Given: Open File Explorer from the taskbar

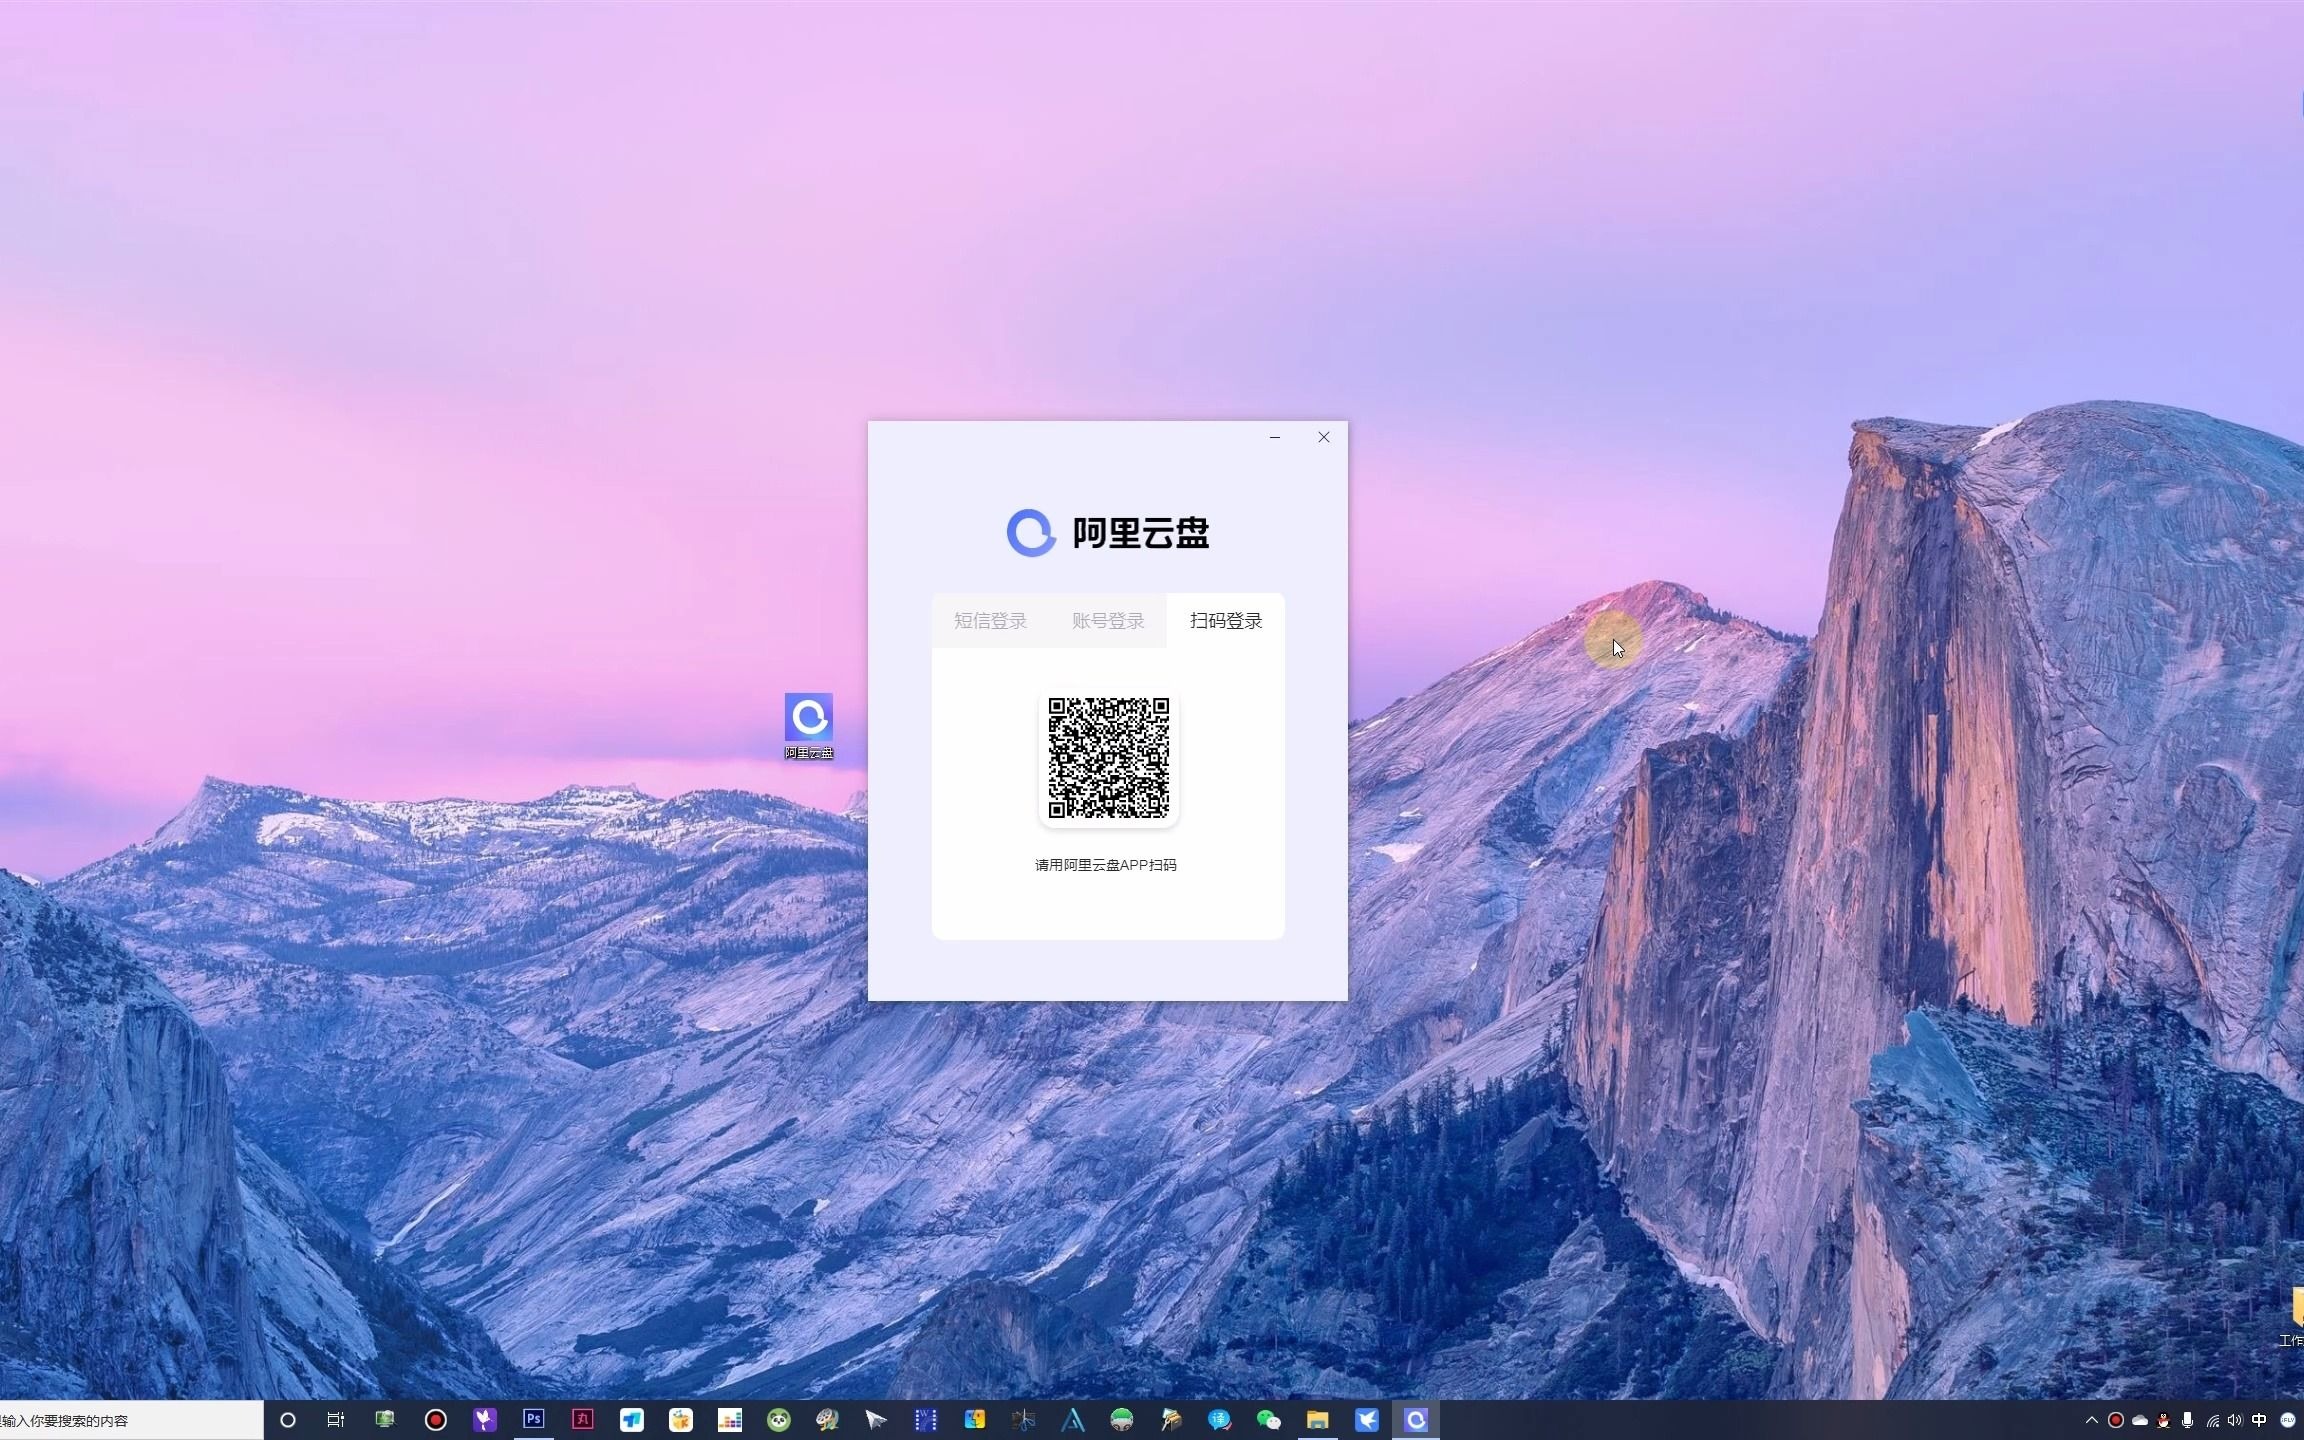Looking at the screenshot, I should 1318,1420.
